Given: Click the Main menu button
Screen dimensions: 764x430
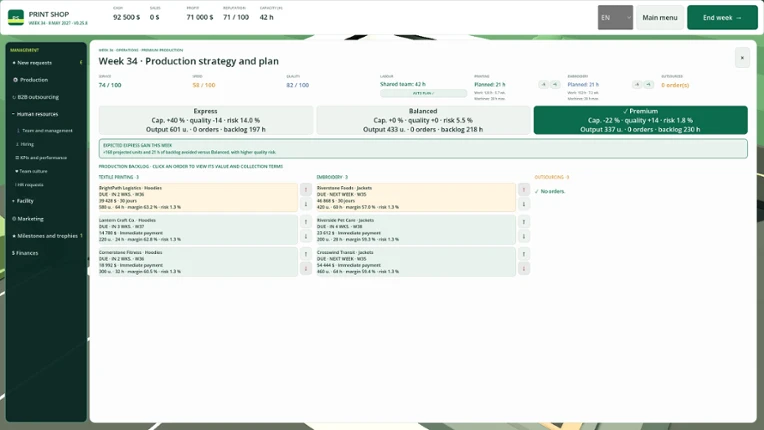Looking at the screenshot, I should coord(660,18).
